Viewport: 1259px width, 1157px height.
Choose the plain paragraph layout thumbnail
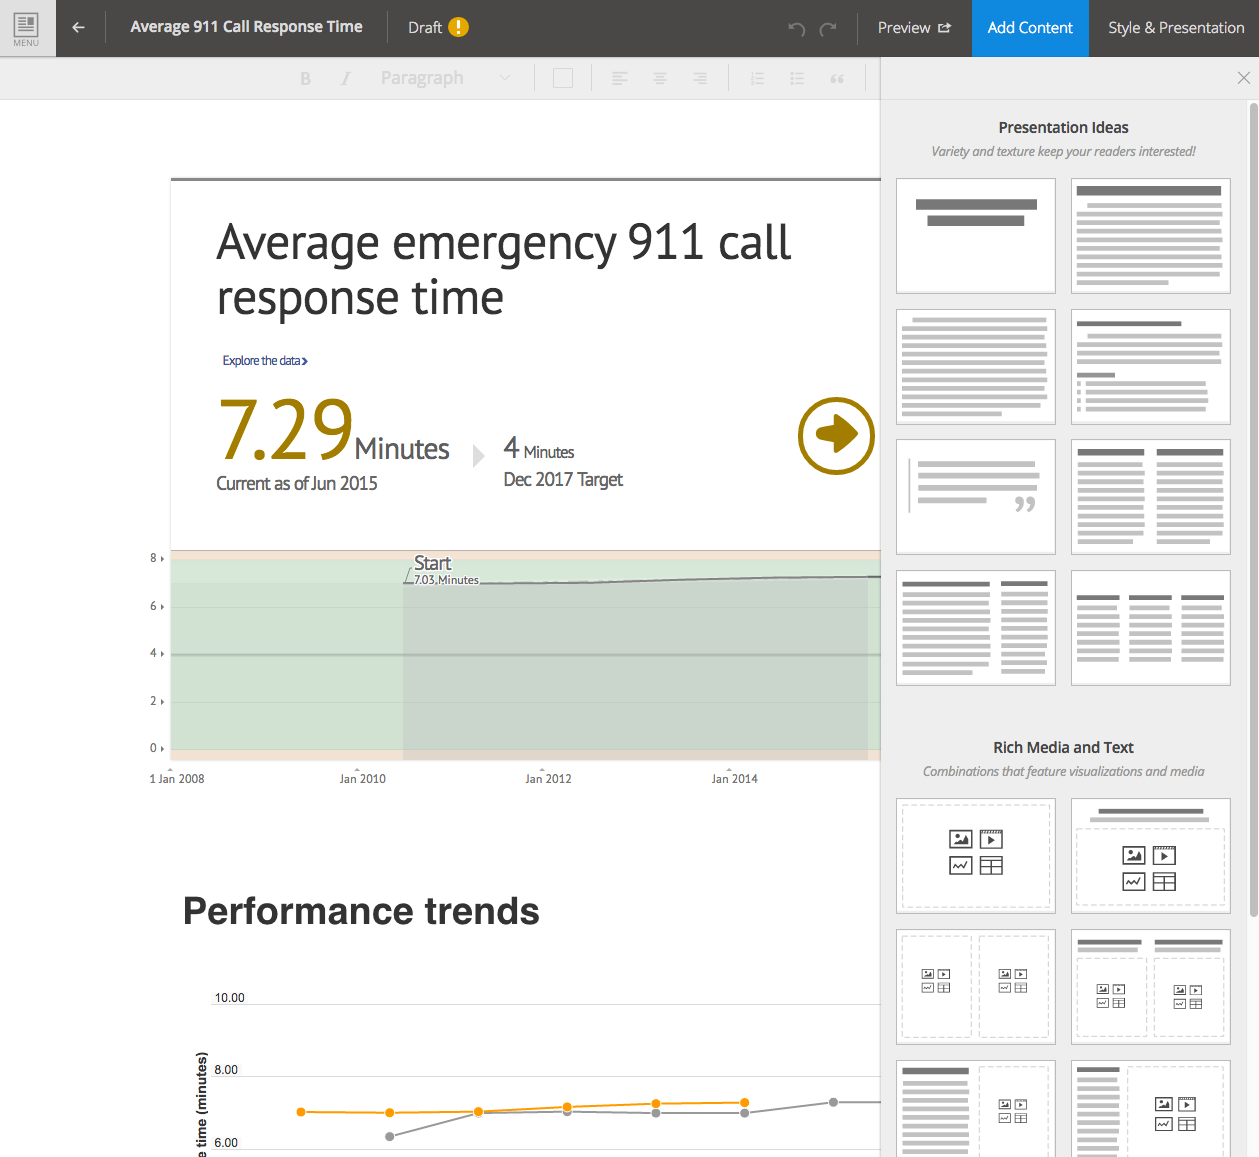(976, 367)
